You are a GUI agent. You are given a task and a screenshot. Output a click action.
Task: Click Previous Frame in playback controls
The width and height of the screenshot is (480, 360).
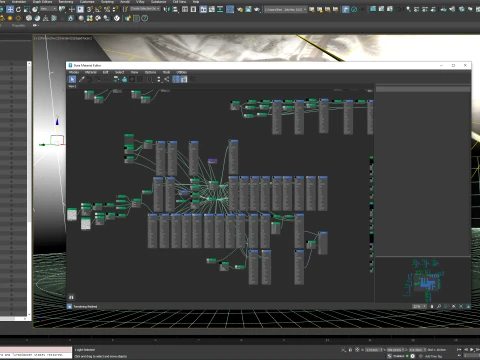tap(466, 350)
